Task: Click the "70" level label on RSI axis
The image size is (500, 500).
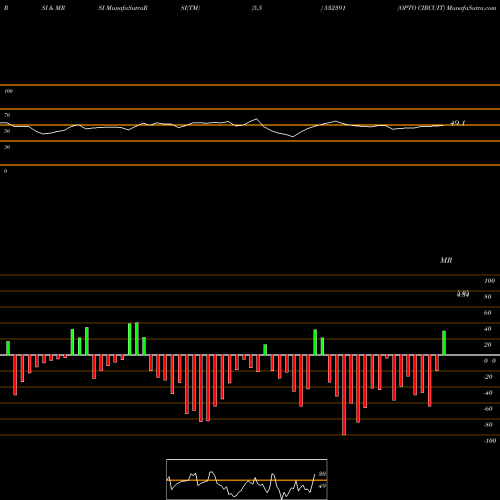Action: pos(7,115)
